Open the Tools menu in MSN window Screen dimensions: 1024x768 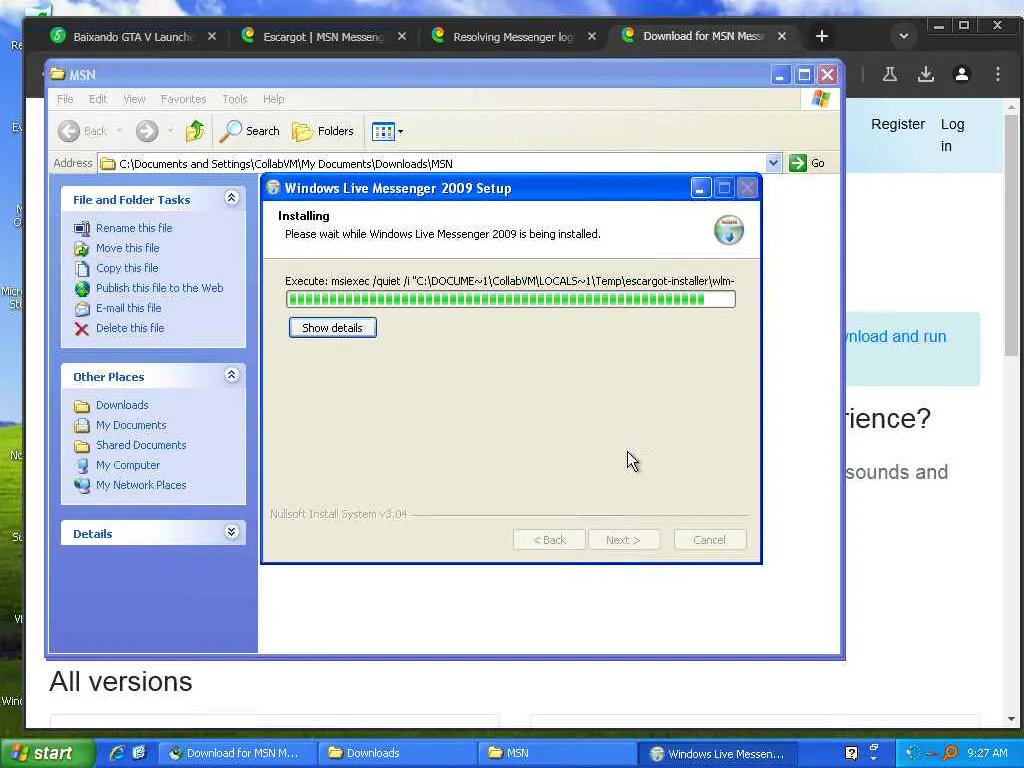[234, 99]
